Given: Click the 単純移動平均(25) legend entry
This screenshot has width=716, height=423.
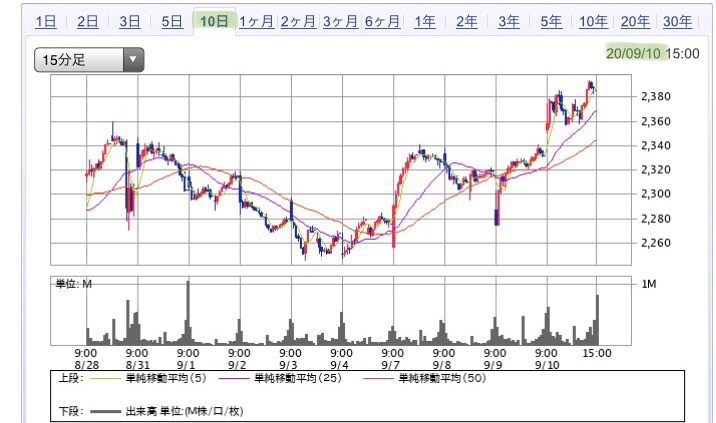Looking at the screenshot, I should (x=297, y=378).
